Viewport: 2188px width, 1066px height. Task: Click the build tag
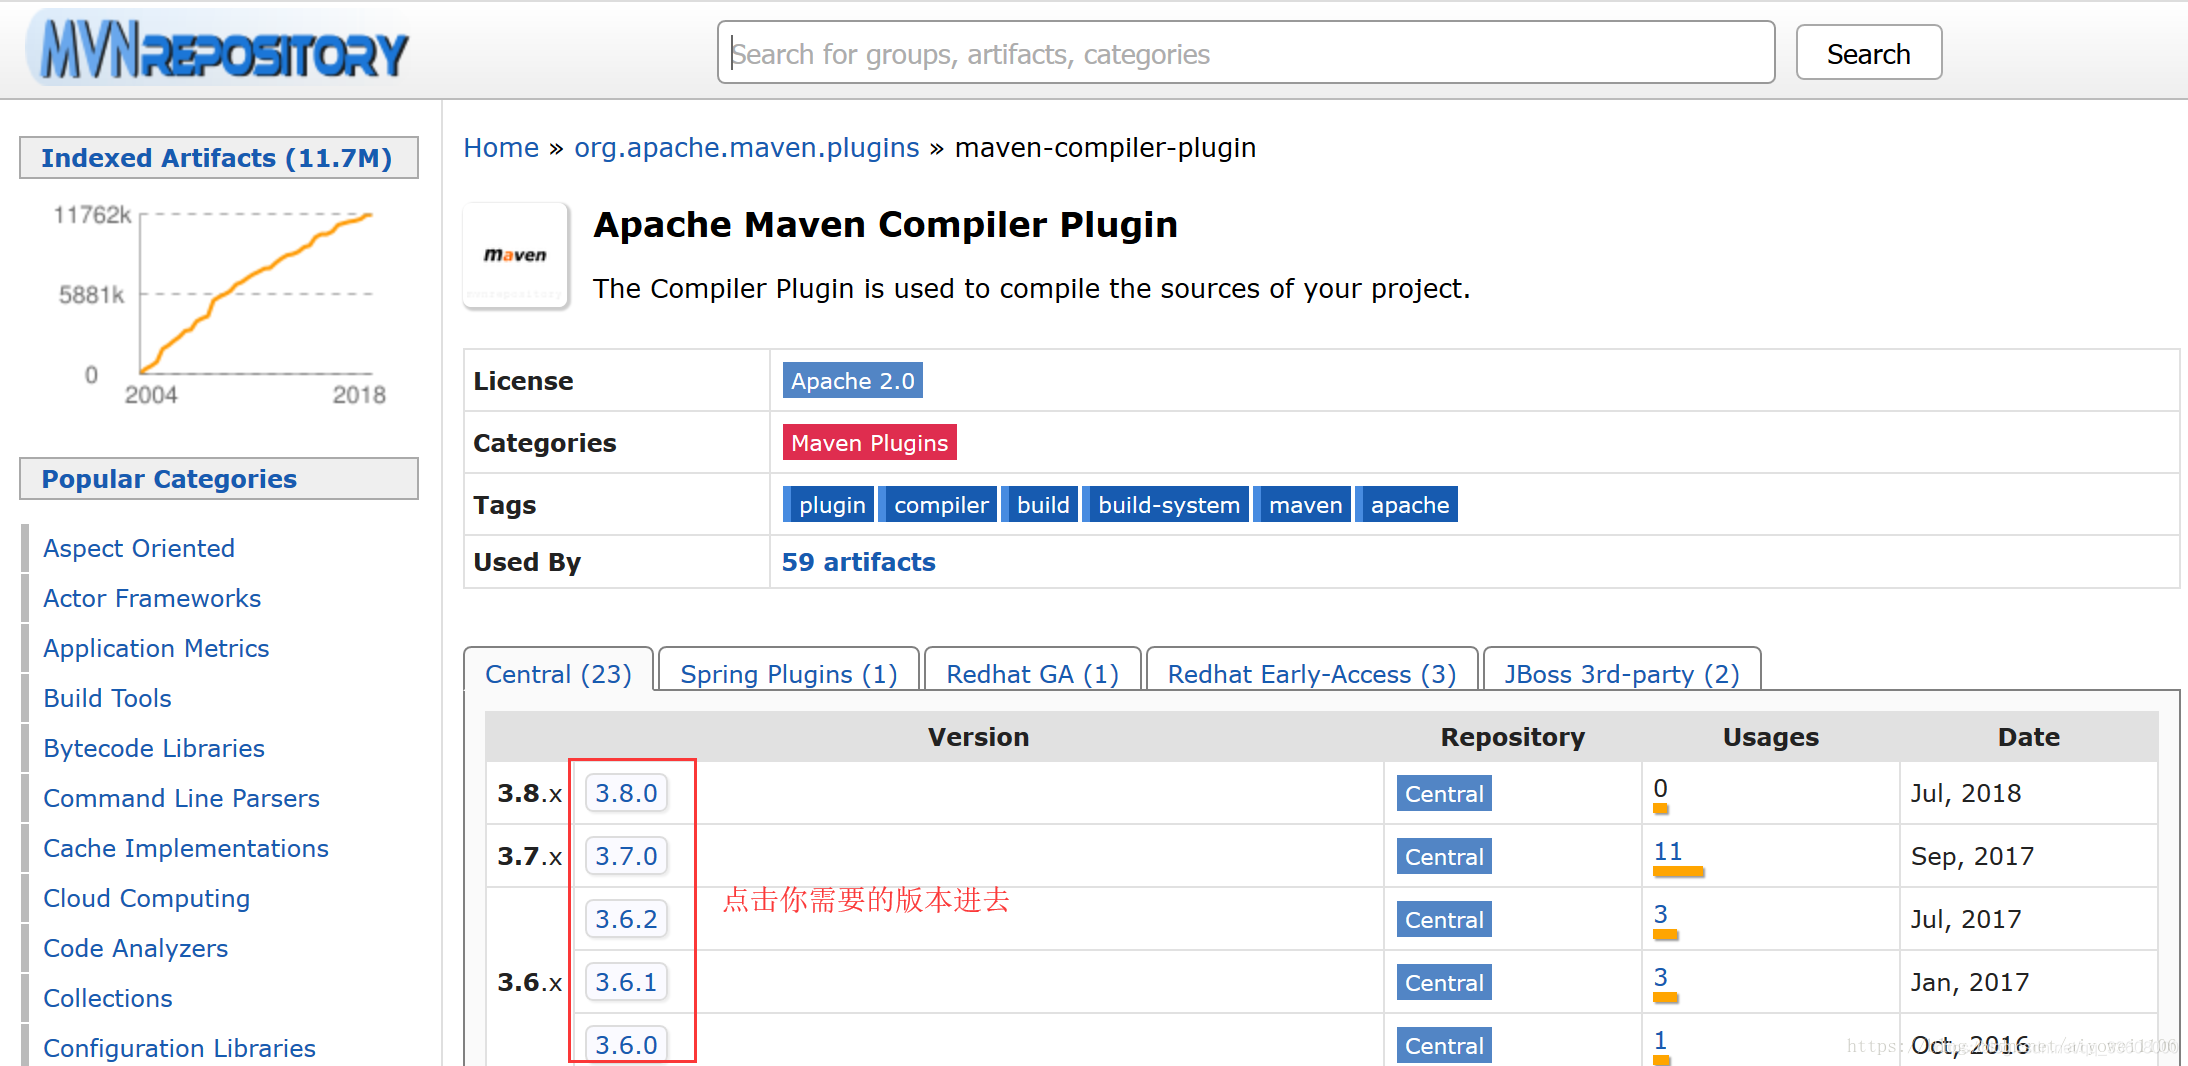coord(1042,505)
